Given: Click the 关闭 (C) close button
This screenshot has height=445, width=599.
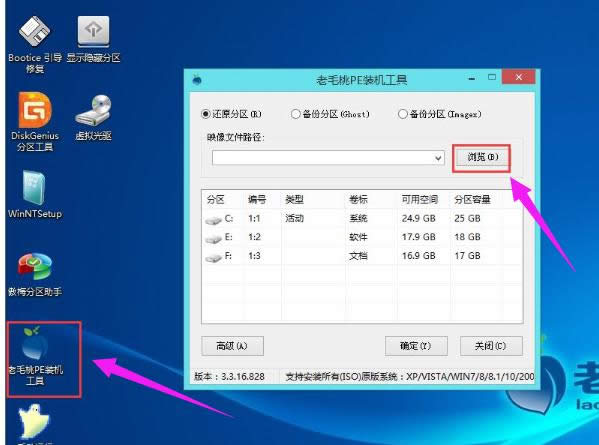Looking at the screenshot, I should 491,346.
